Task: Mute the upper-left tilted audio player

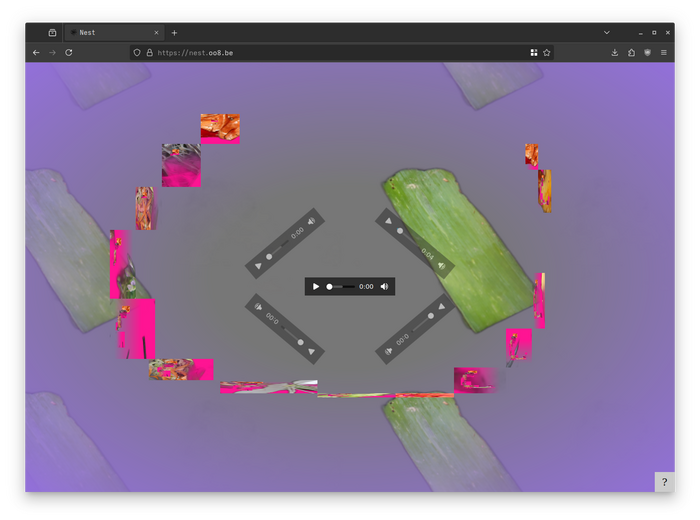Action: pos(312,221)
